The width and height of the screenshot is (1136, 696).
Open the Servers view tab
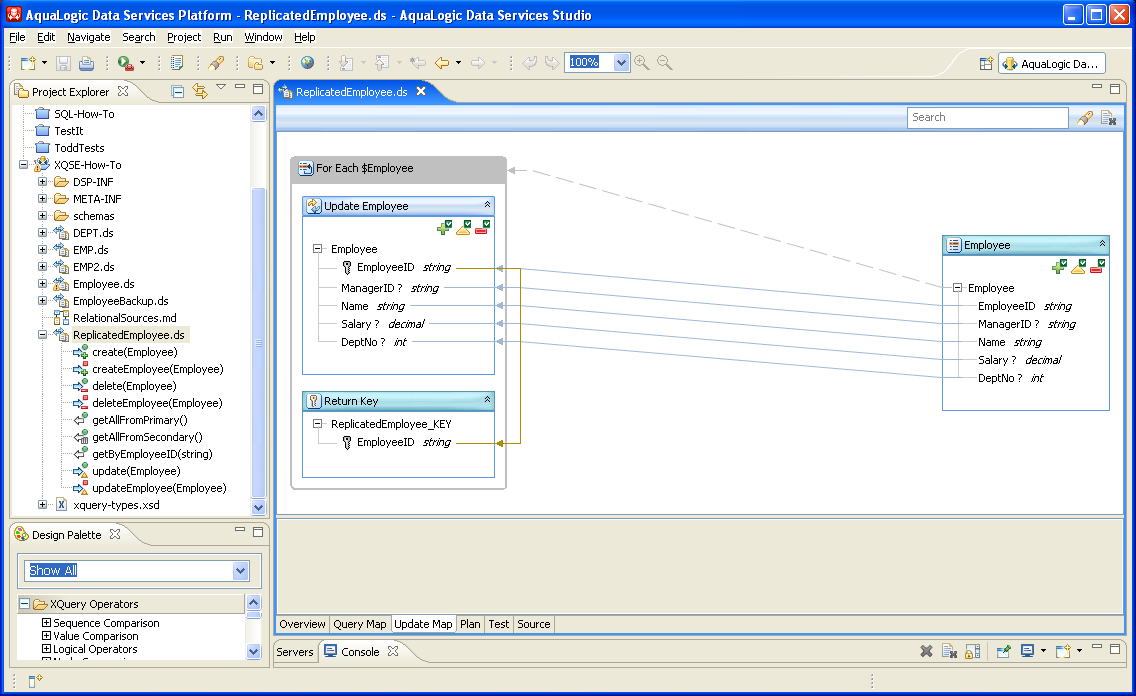tap(295, 652)
